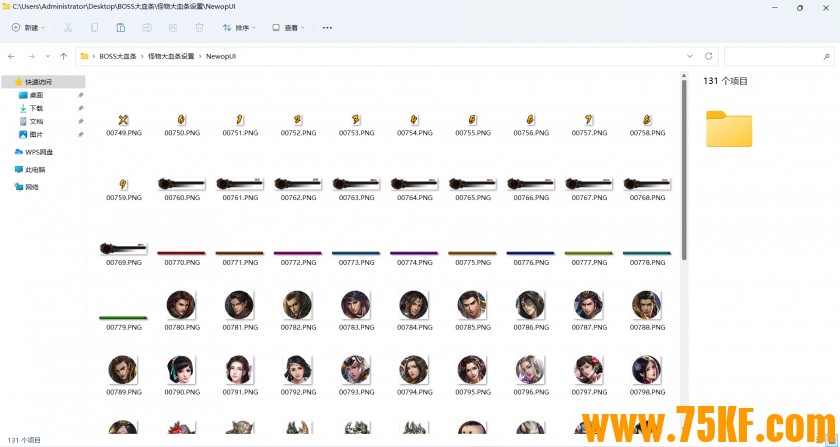Viewport: 840px width, 447px height.
Task: Open Pictures (图片) in sidebar
Action: coord(36,135)
